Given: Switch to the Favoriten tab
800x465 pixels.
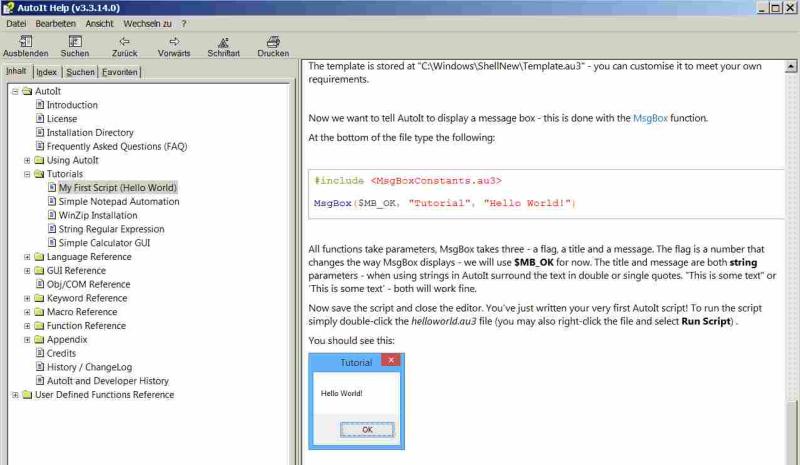Looking at the screenshot, I should pyautogui.click(x=119, y=72).
